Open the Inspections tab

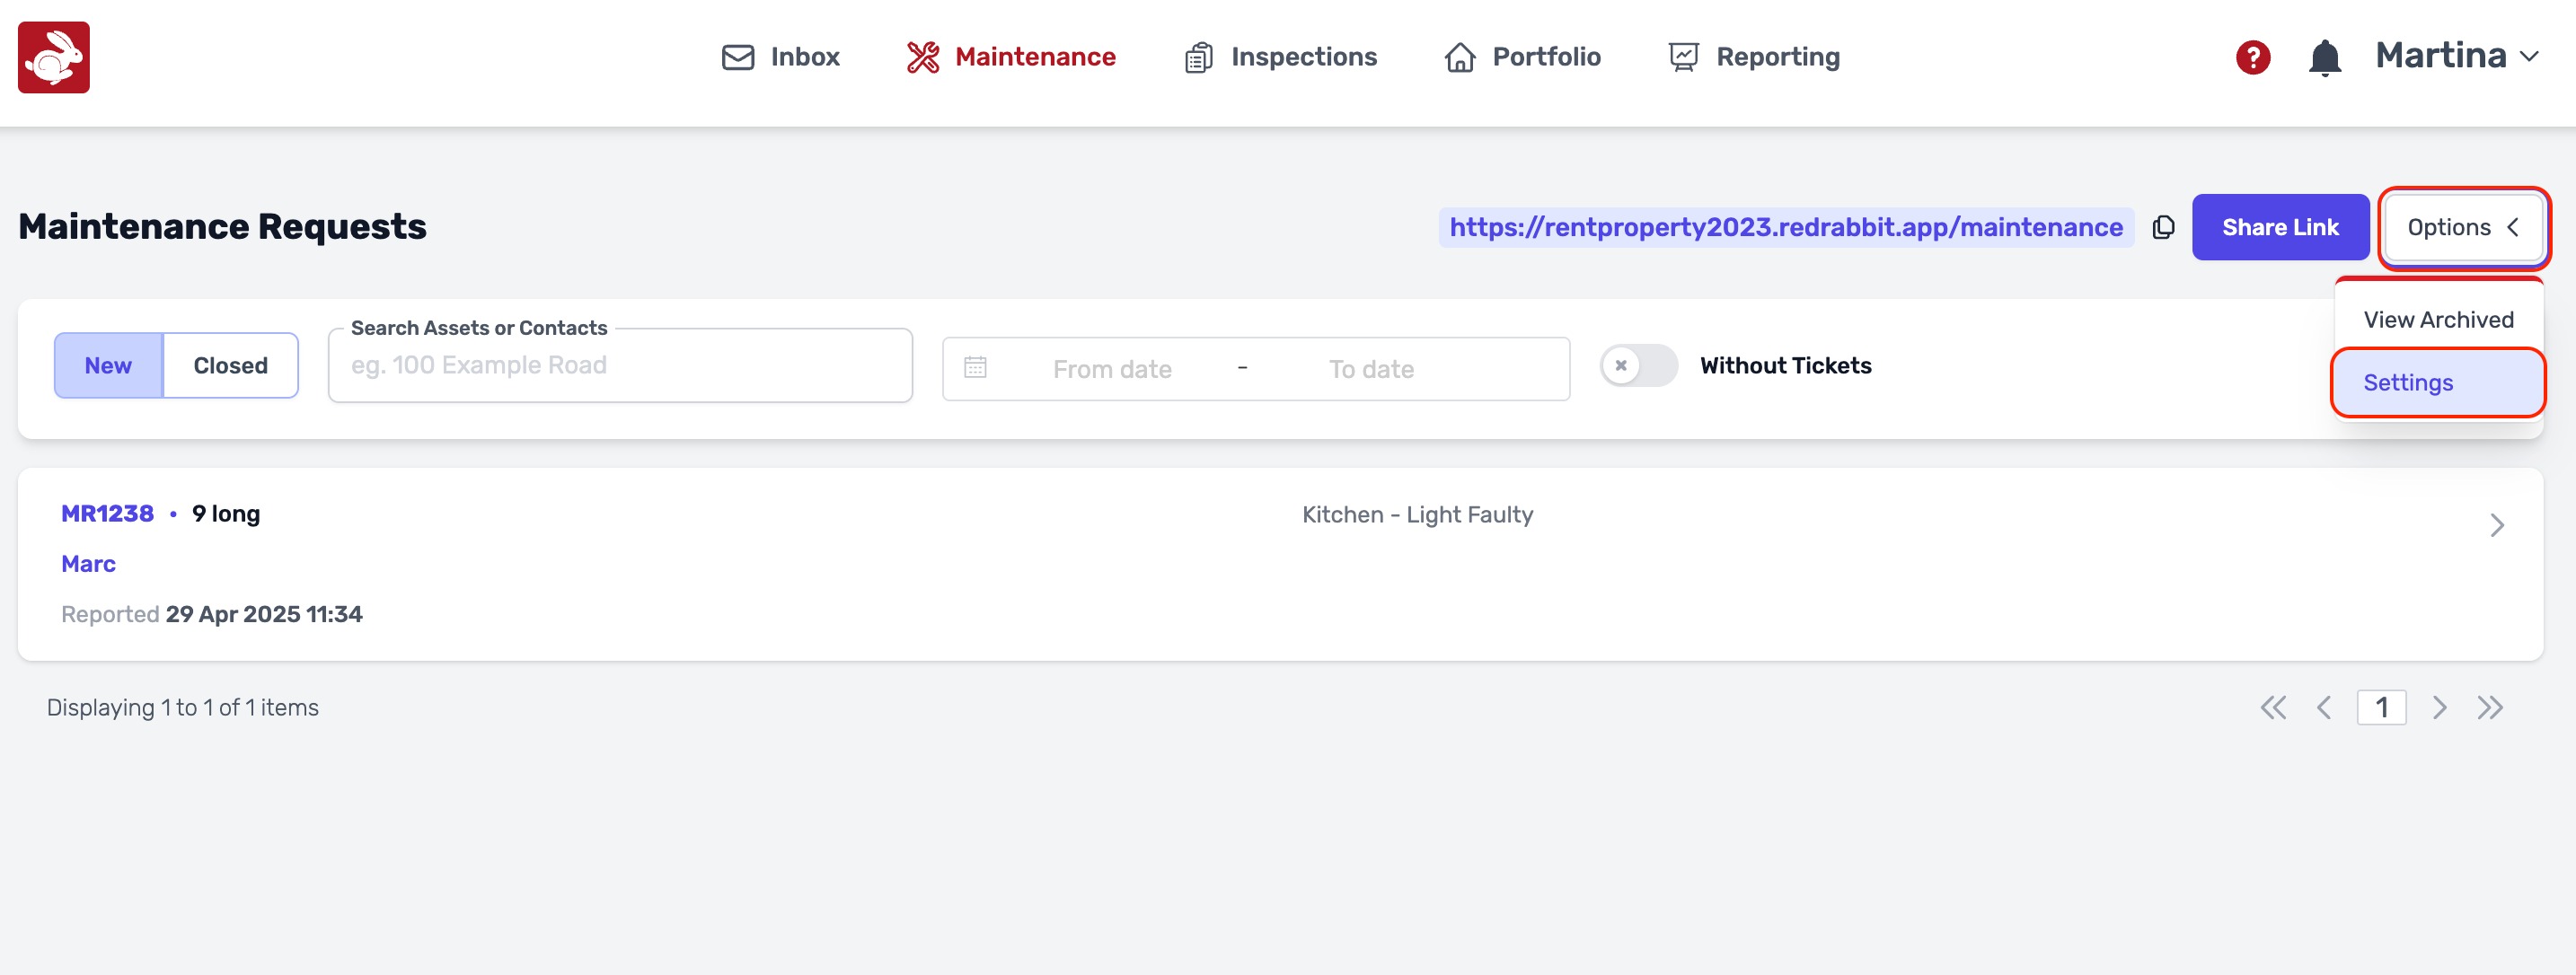tap(1280, 57)
